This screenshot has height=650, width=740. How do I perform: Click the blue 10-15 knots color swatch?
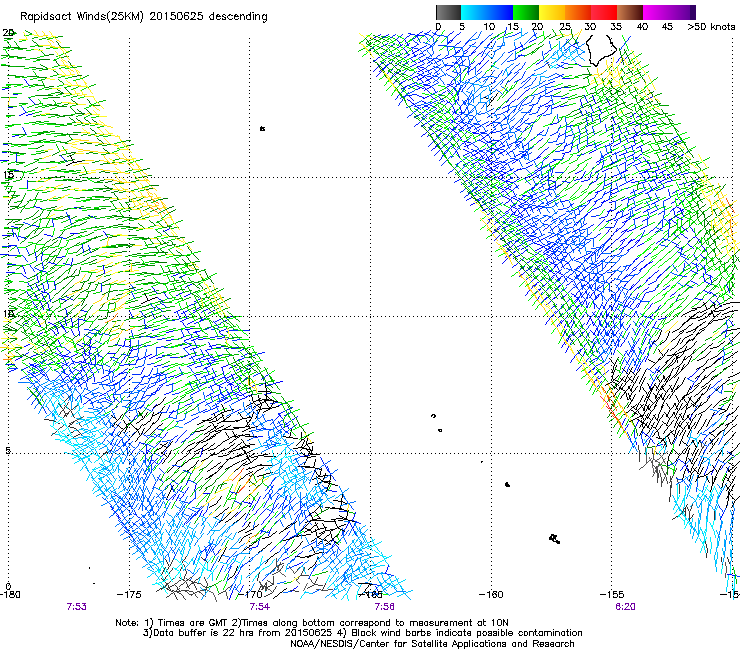coord(500,12)
